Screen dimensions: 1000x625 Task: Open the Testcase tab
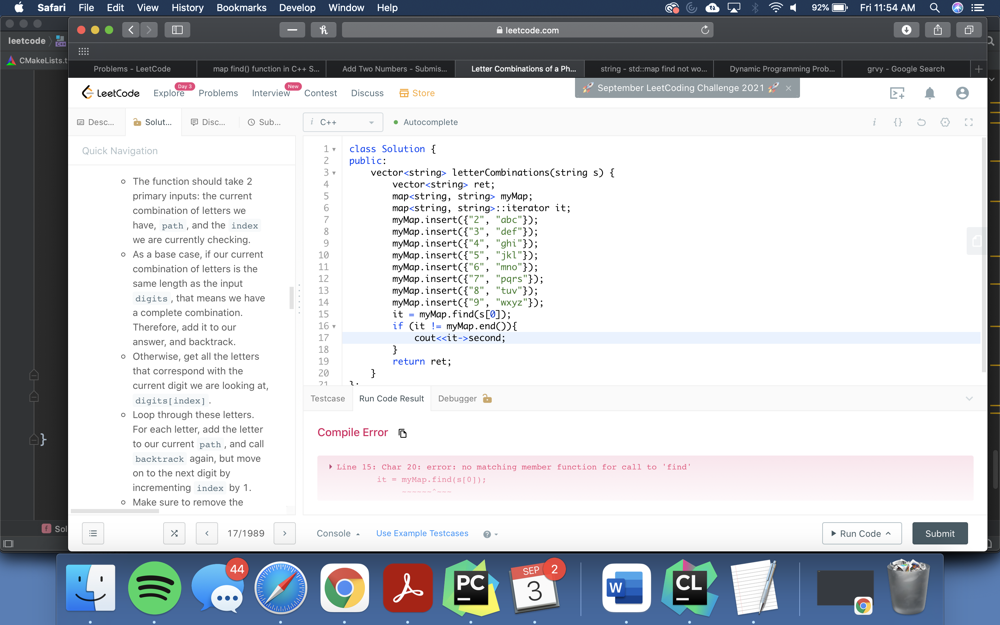pos(328,399)
